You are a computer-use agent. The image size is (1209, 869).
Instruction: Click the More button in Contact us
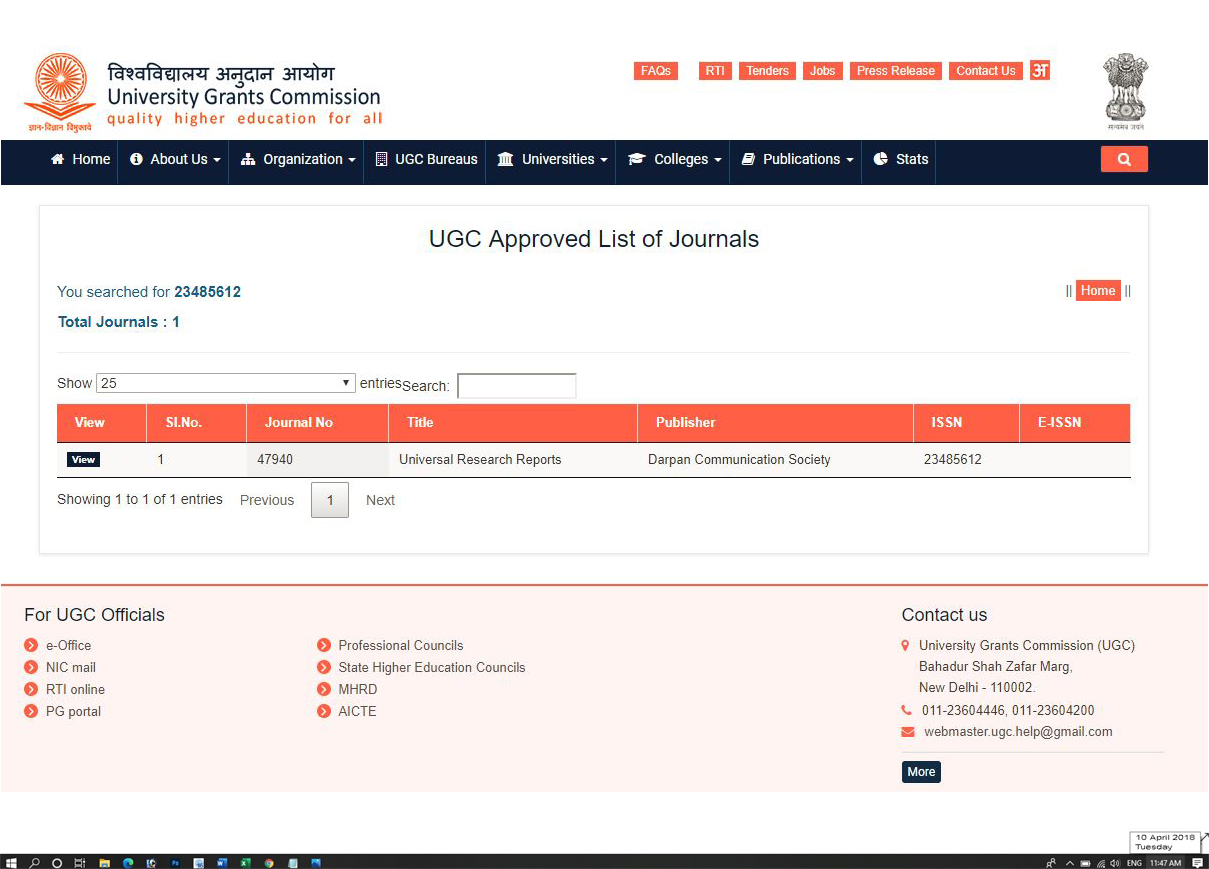click(921, 772)
